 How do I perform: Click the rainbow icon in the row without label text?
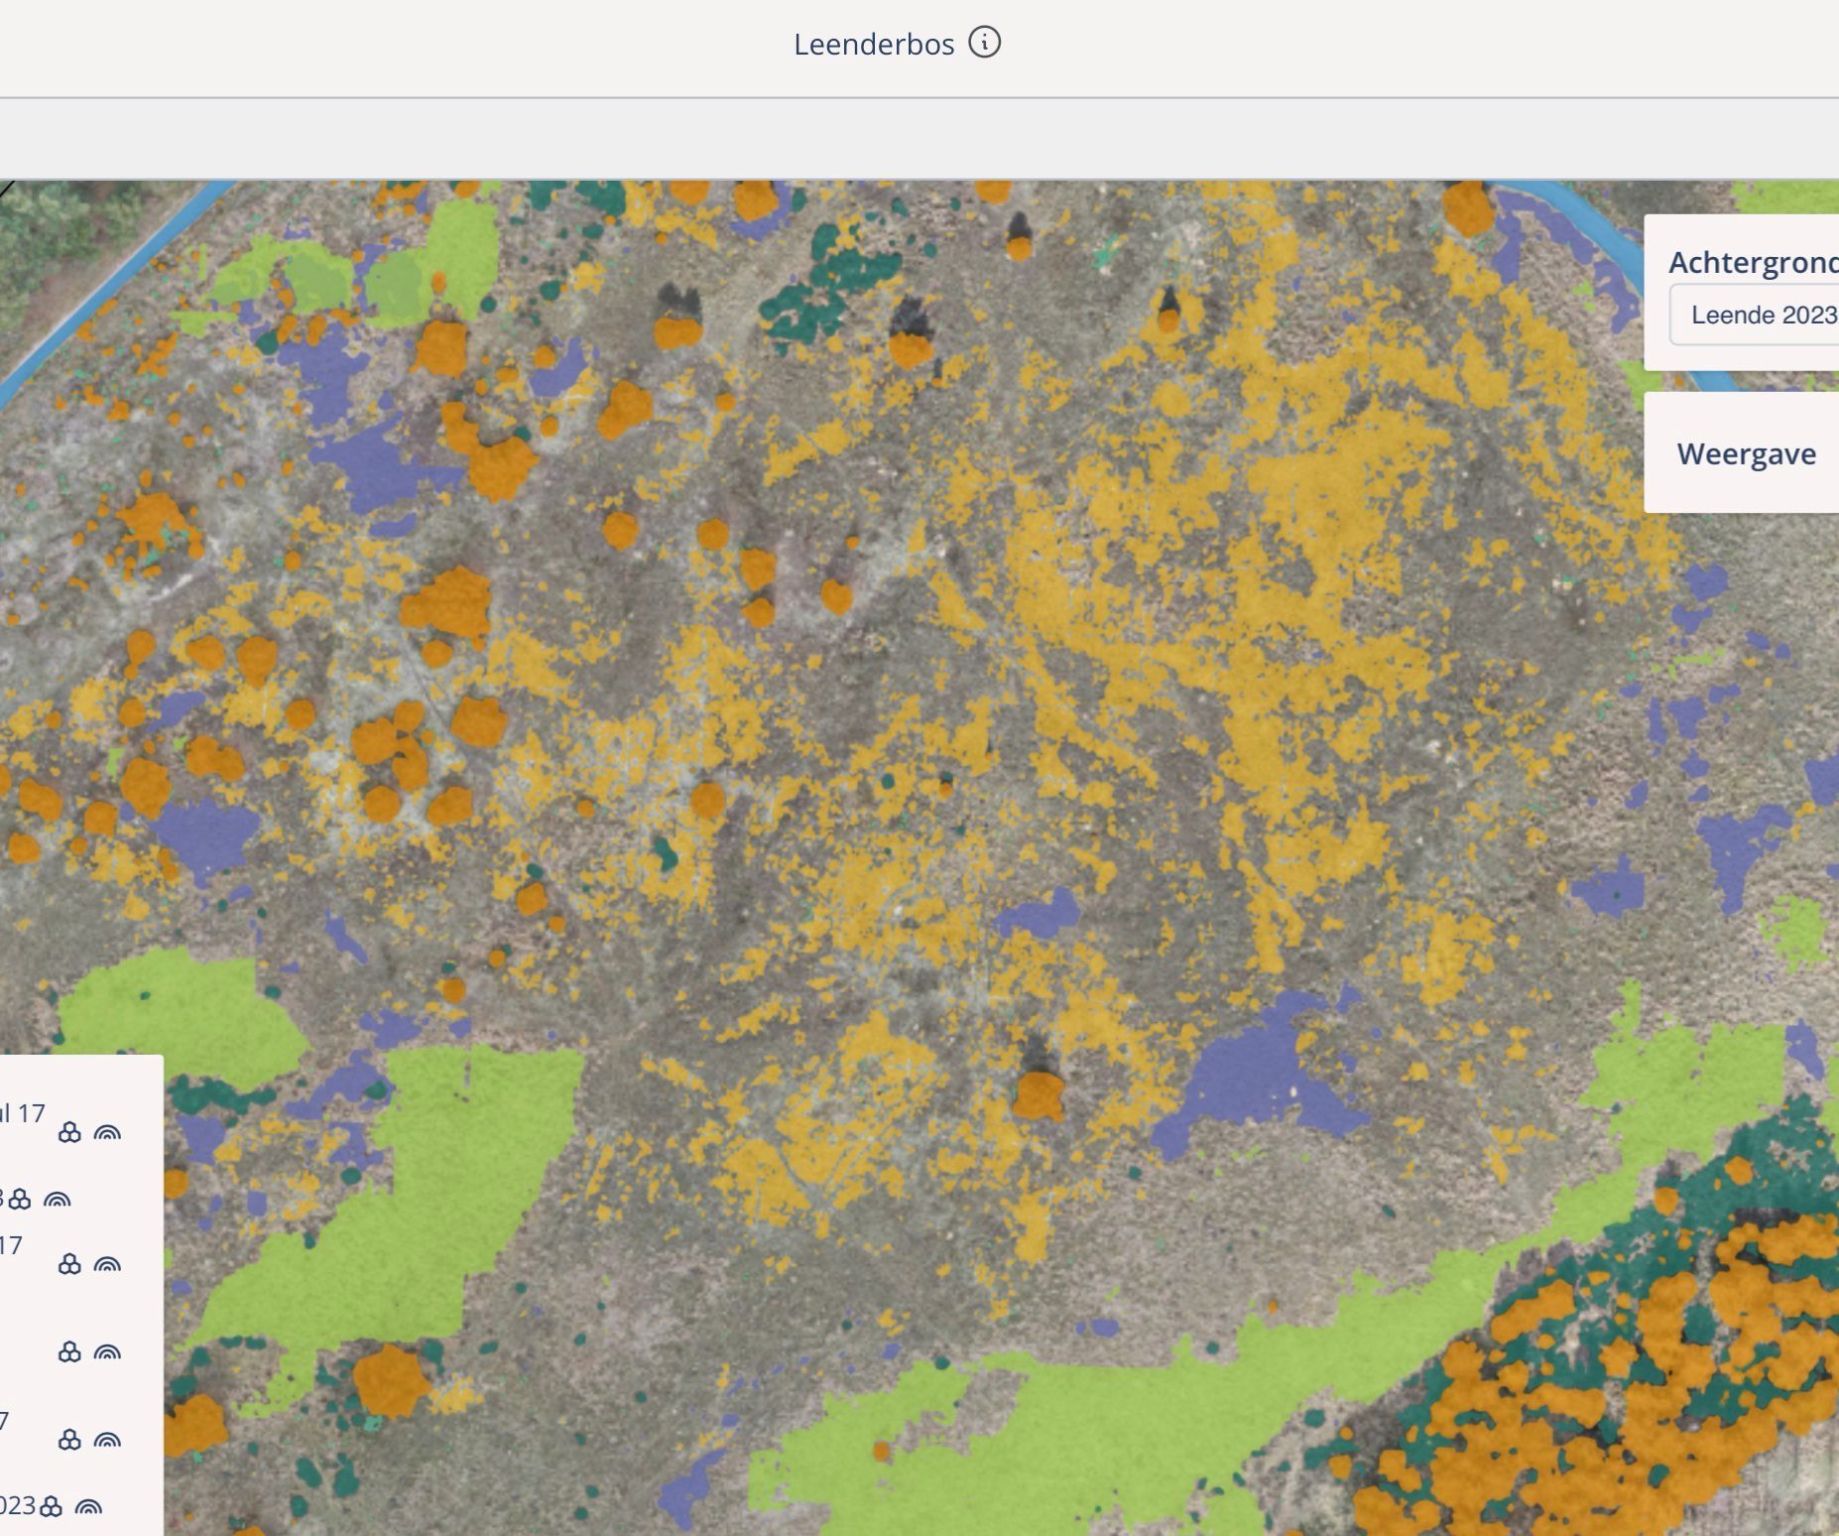point(107,1353)
